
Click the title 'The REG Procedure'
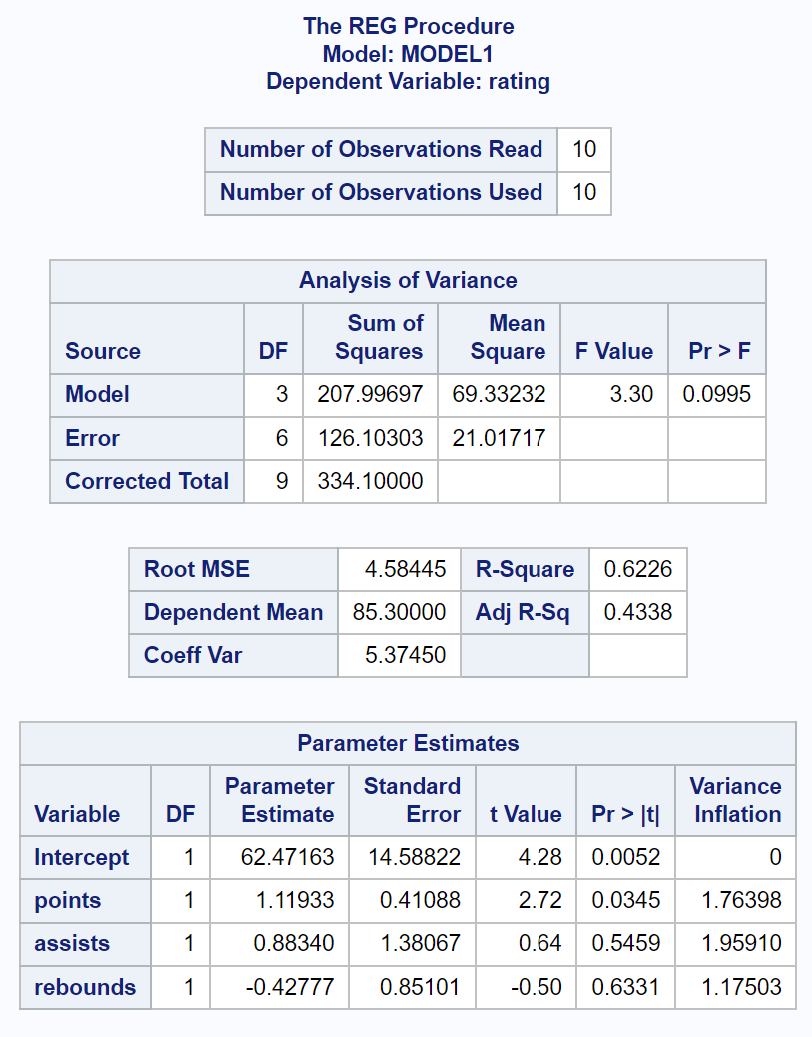pyautogui.click(x=409, y=26)
